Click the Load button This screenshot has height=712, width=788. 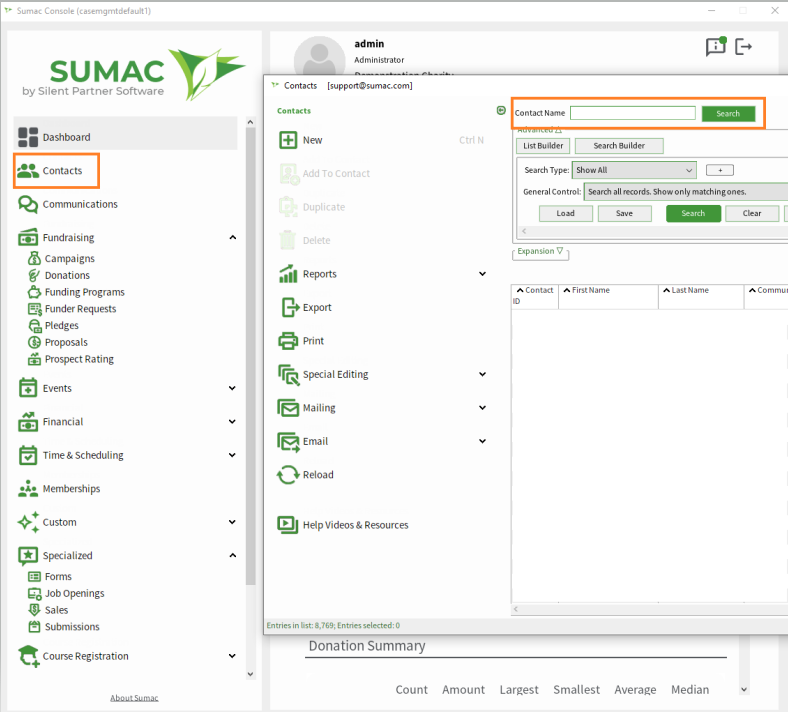tap(565, 214)
